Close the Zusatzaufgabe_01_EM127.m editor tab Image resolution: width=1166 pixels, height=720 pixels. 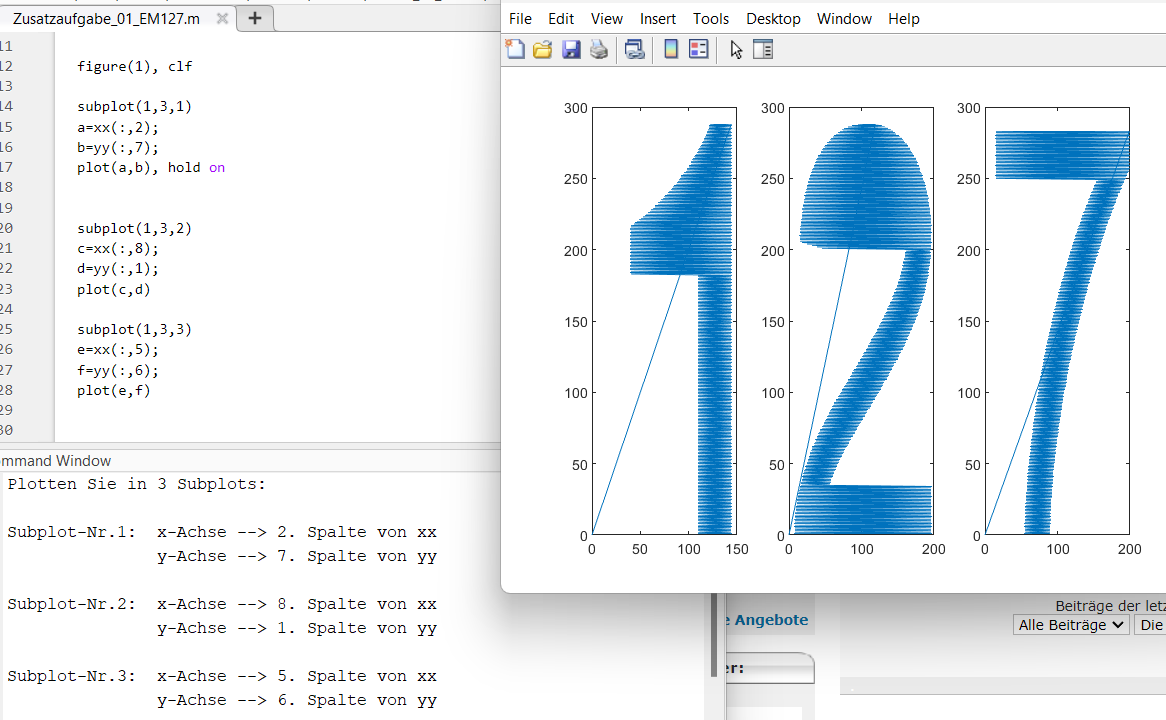pos(222,18)
